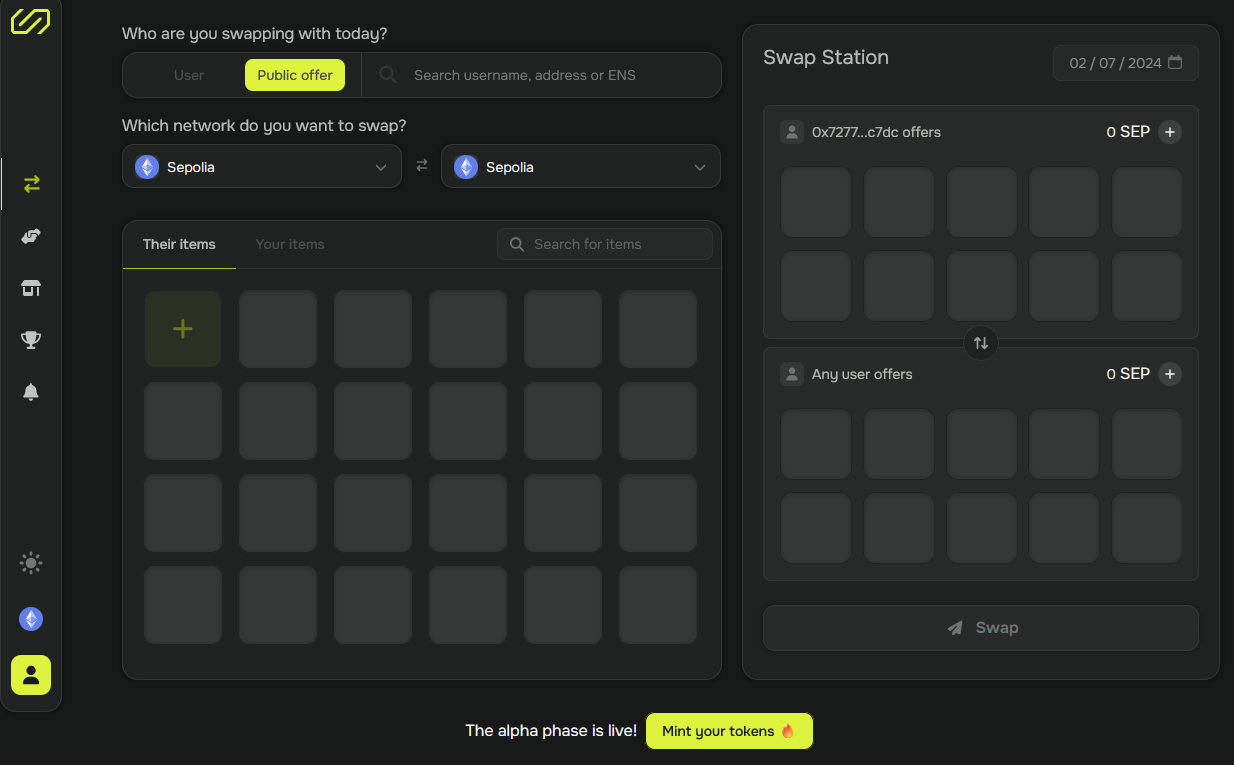Select the Their items tab
The width and height of the screenshot is (1234, 765).
(x=179, y=244)
